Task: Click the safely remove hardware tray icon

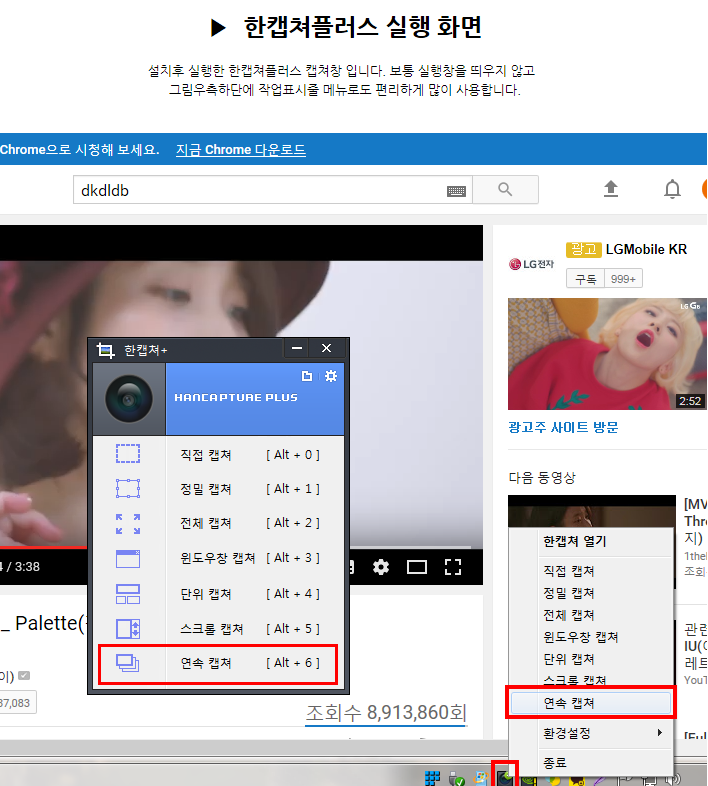Action: point(457,778)
